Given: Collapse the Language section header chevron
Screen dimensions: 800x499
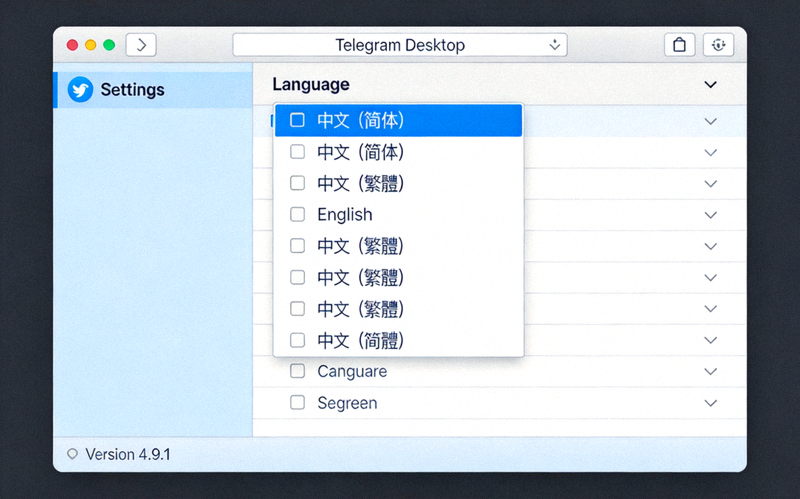Looking at the screenshot, I should pyautogui.click(x=710, y=85).
